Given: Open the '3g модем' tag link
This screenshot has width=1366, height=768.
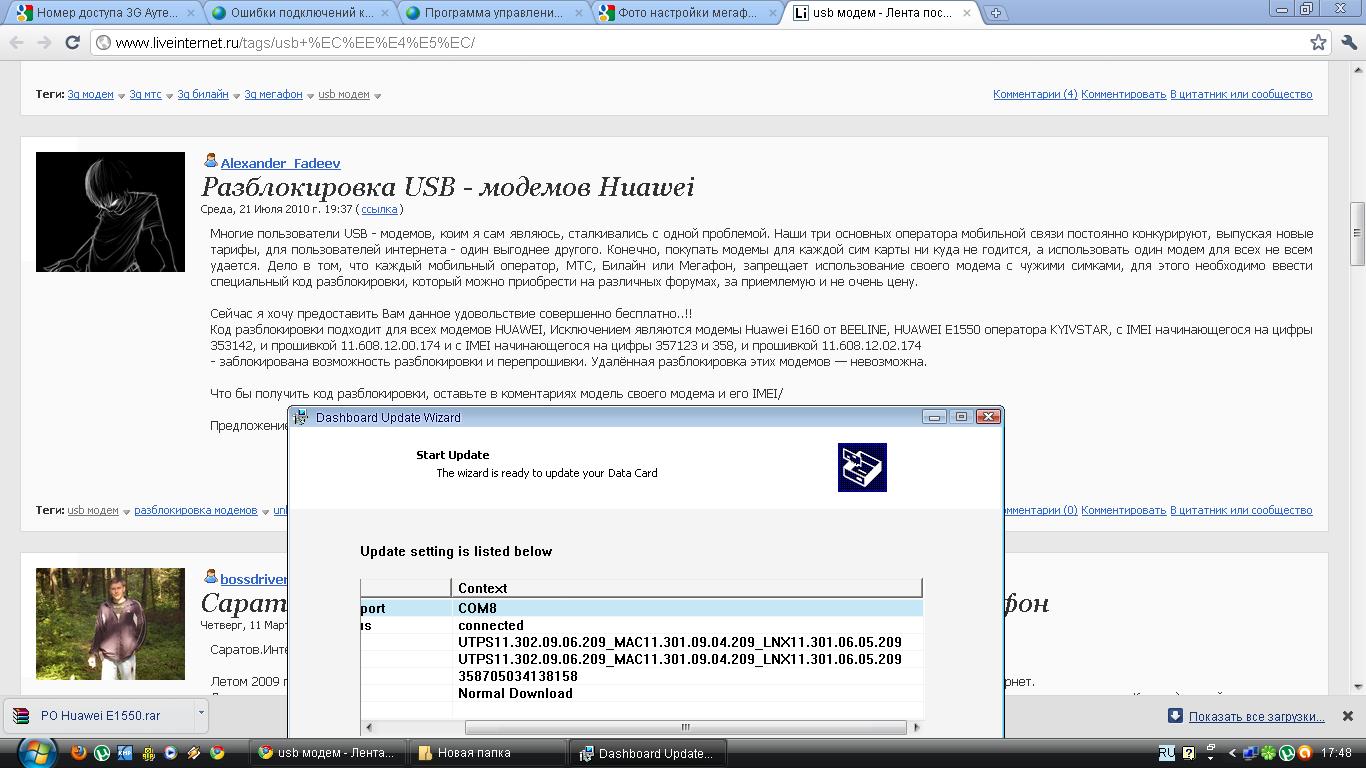Looking at the screenshot, I should 91,94.
